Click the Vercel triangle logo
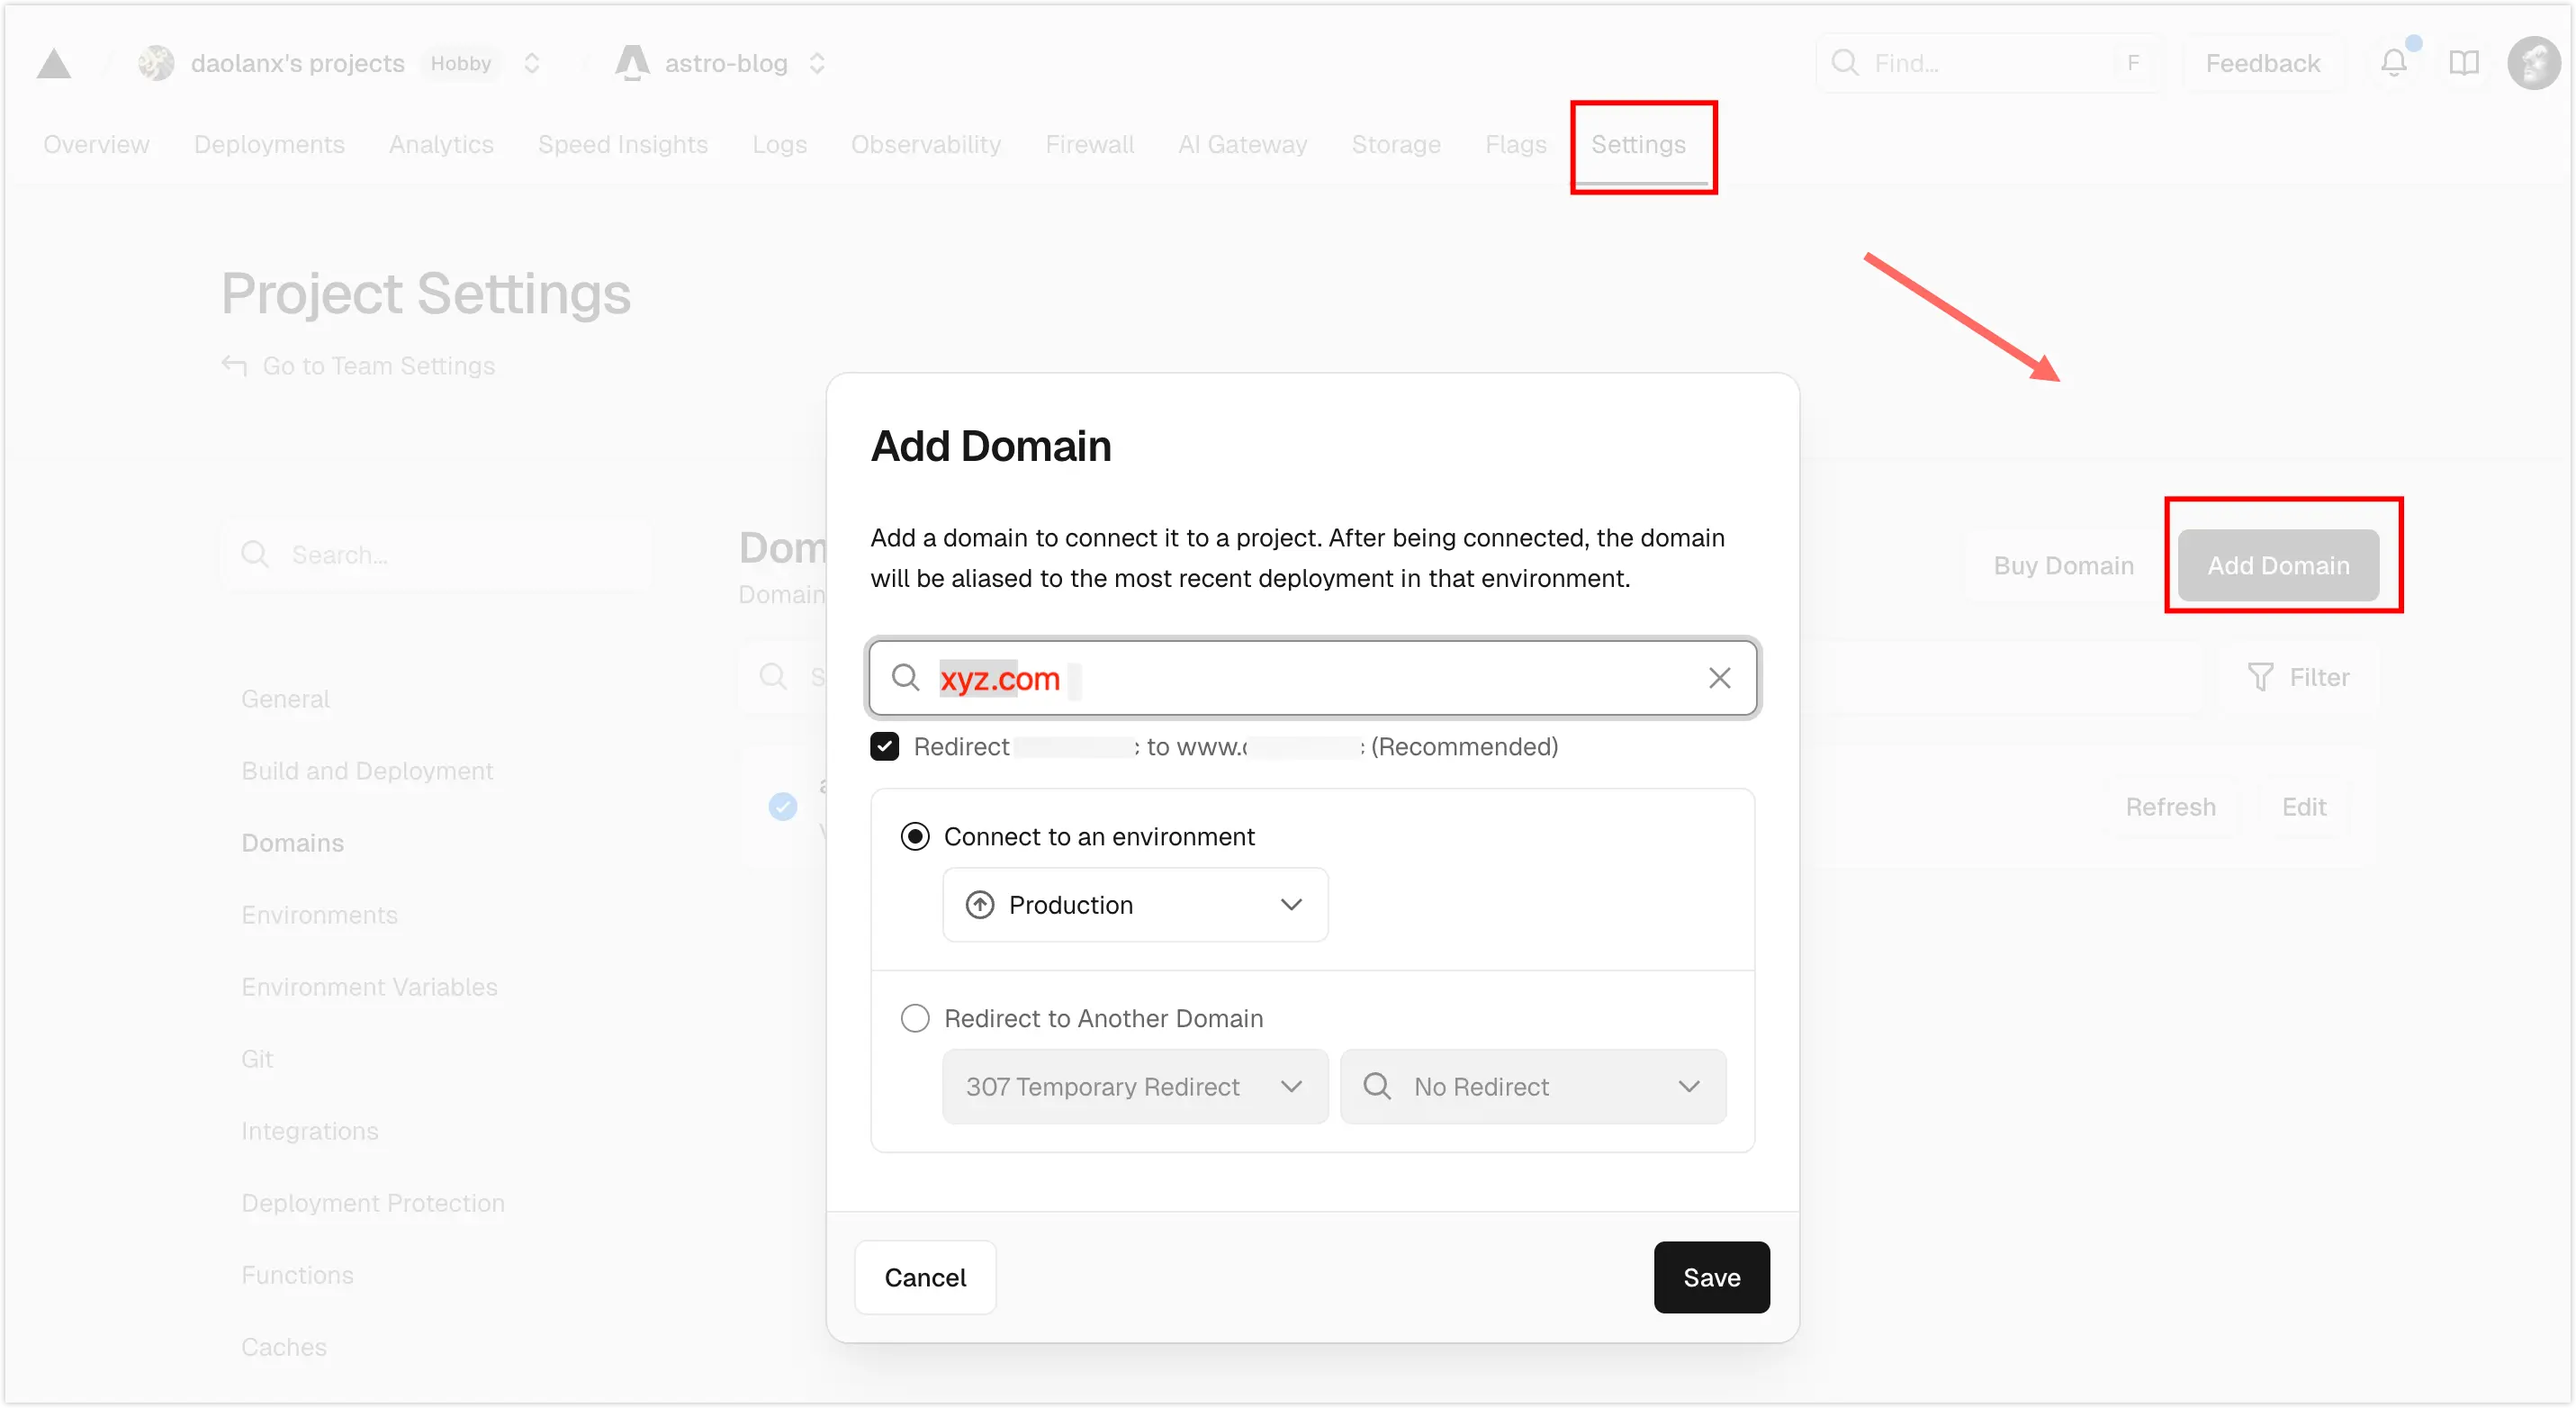 coord(55,62)
